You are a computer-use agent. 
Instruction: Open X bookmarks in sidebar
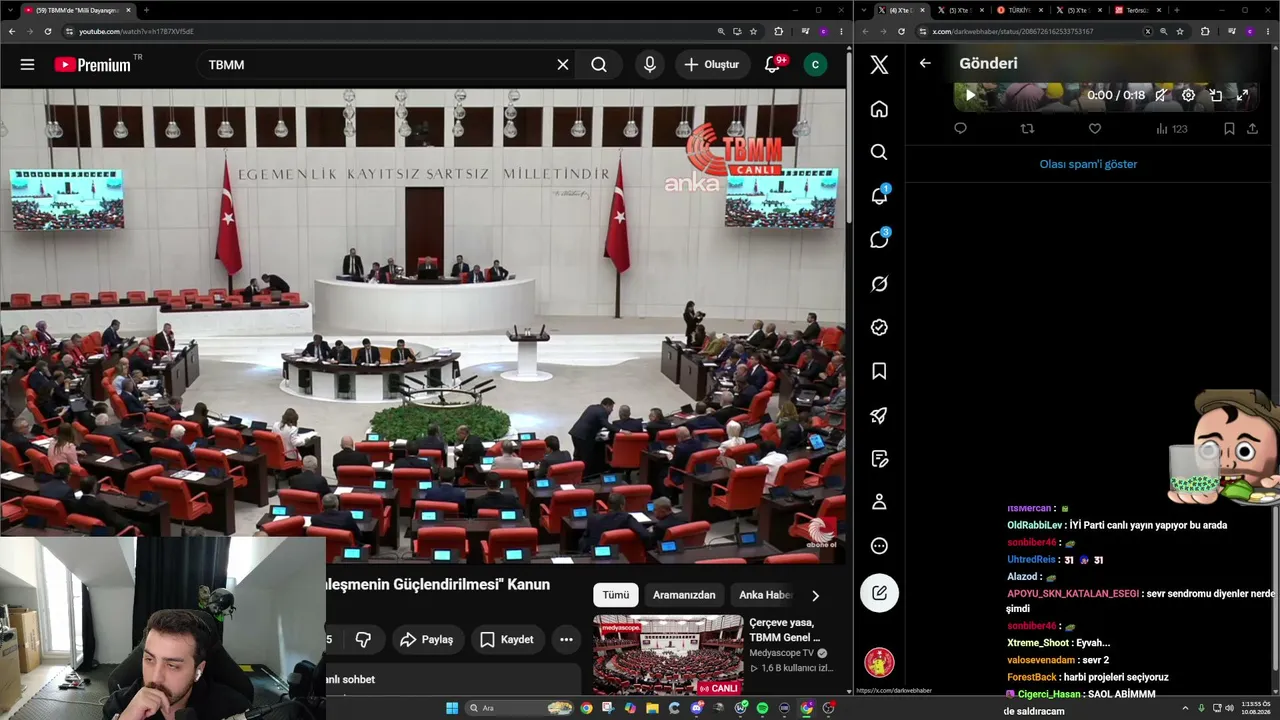click(879, 371)
